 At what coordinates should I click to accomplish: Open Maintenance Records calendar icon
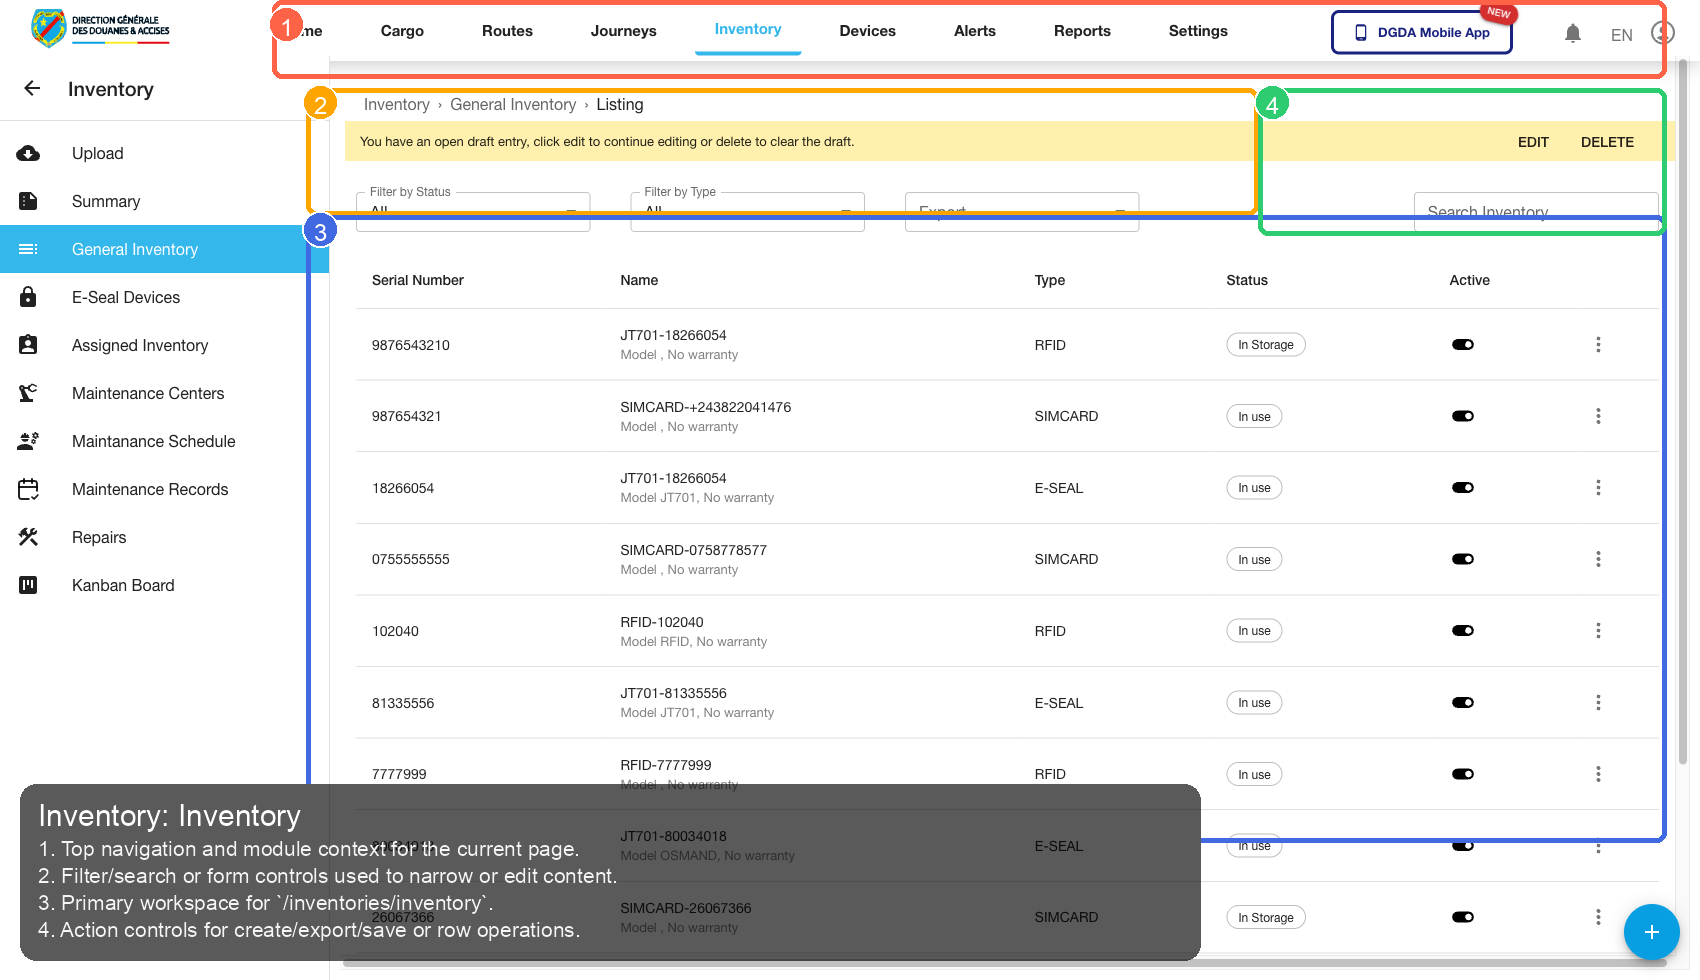coord(28,489)
